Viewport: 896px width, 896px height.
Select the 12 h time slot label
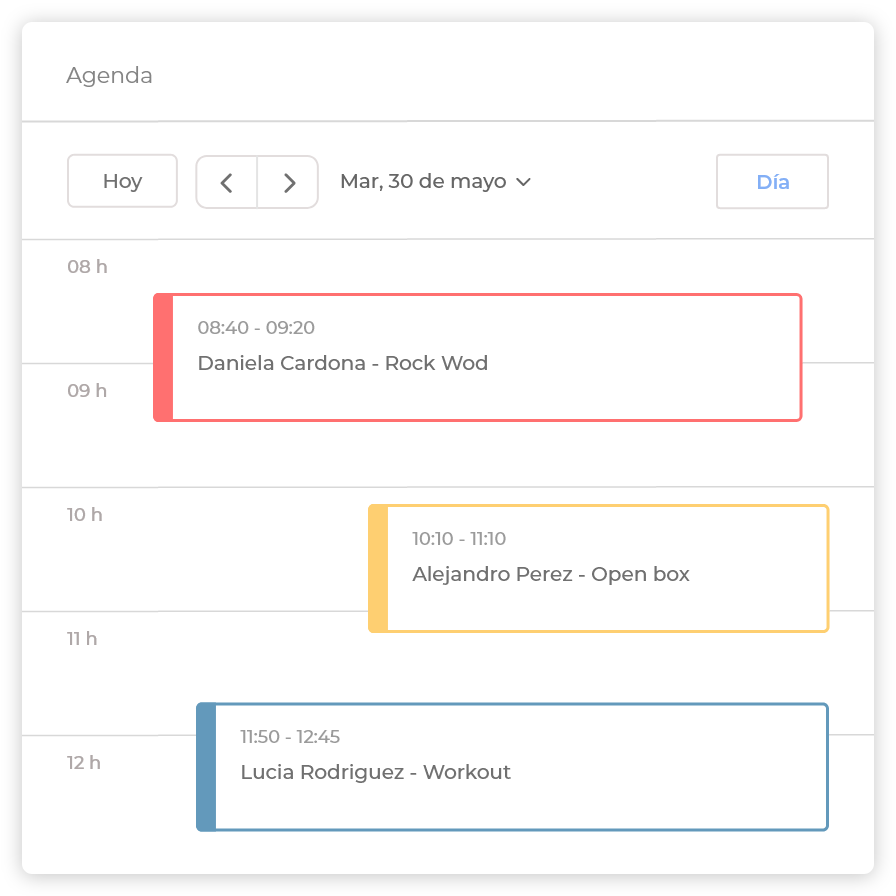click(x=84, y=763)
